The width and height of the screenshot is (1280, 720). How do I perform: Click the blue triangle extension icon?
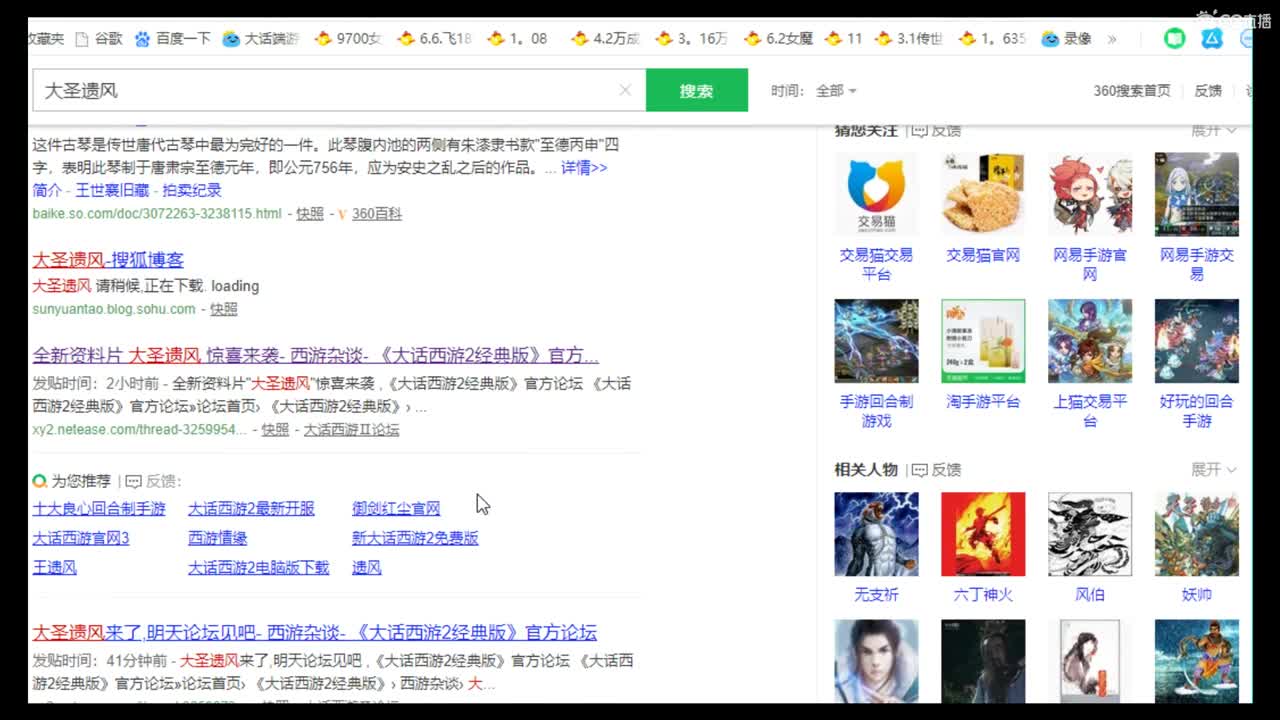(x=1212, y=39)
